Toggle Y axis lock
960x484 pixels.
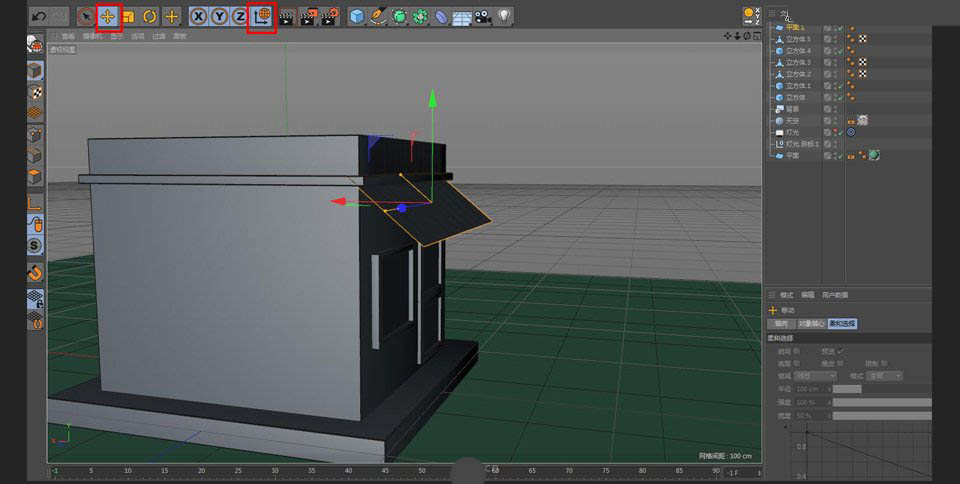(x=219, y=16)
